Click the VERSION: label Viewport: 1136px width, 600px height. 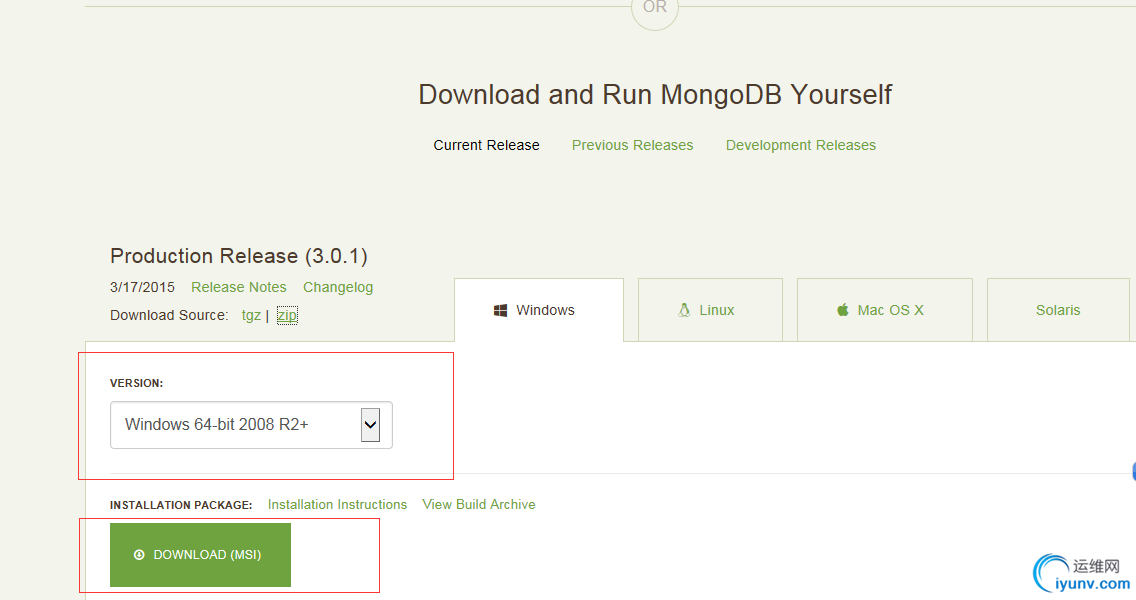pos(137,383)
